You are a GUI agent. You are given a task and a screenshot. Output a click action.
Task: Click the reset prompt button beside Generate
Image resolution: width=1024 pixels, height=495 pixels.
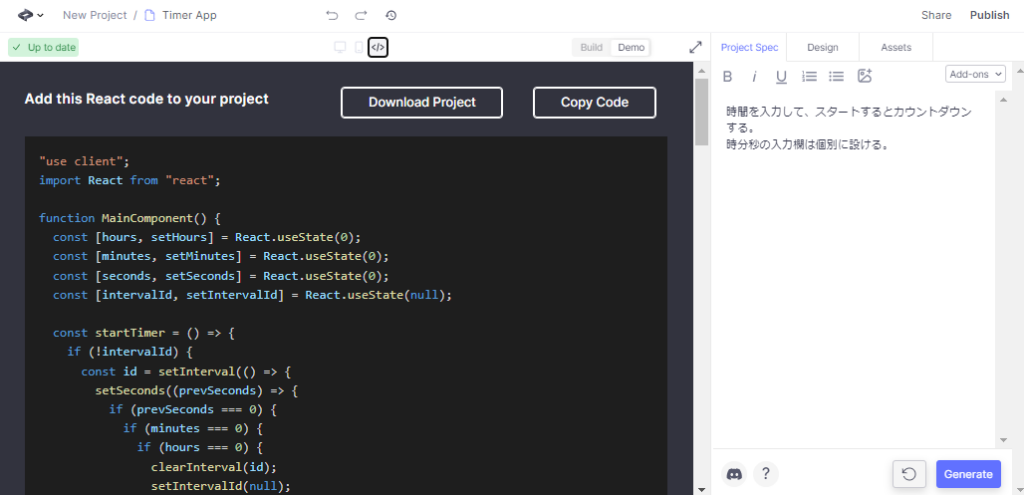[909, 474]
